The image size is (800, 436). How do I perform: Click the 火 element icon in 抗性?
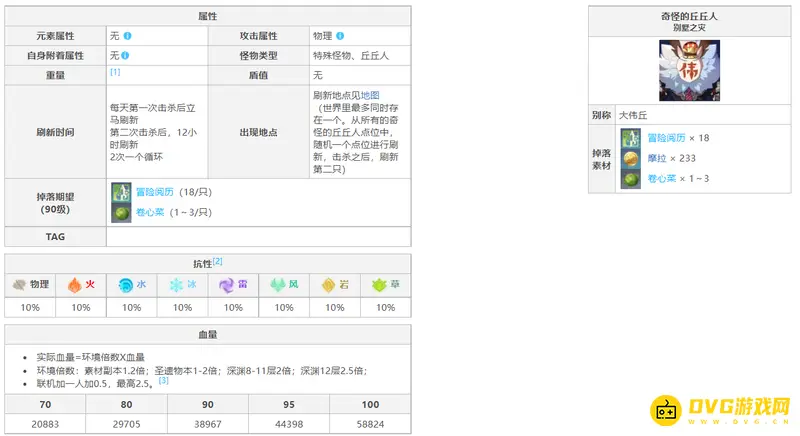[75, 284]
